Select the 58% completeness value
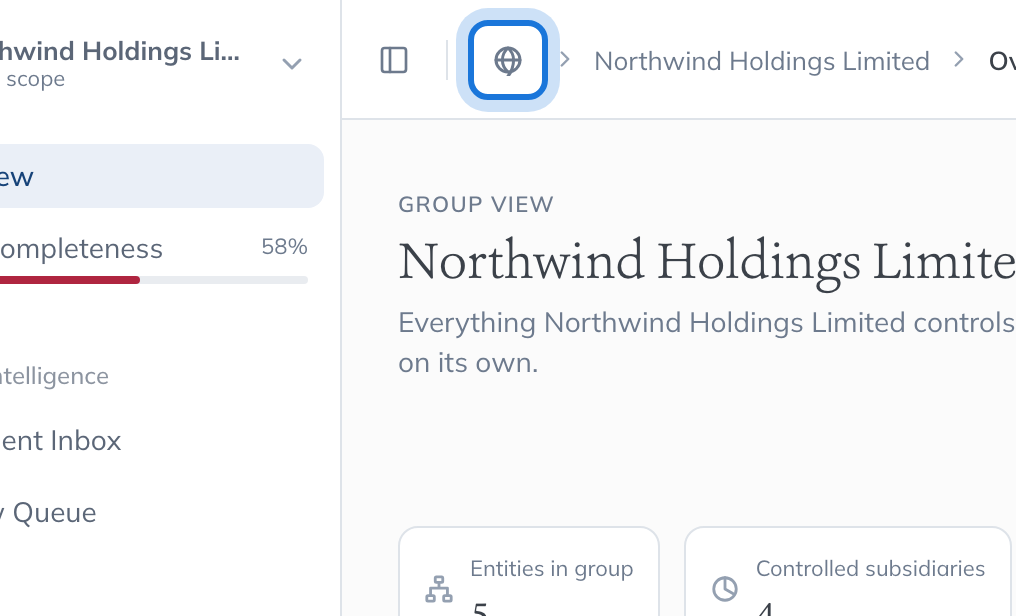The image size is (1016, 616). (x=284, y=247)
